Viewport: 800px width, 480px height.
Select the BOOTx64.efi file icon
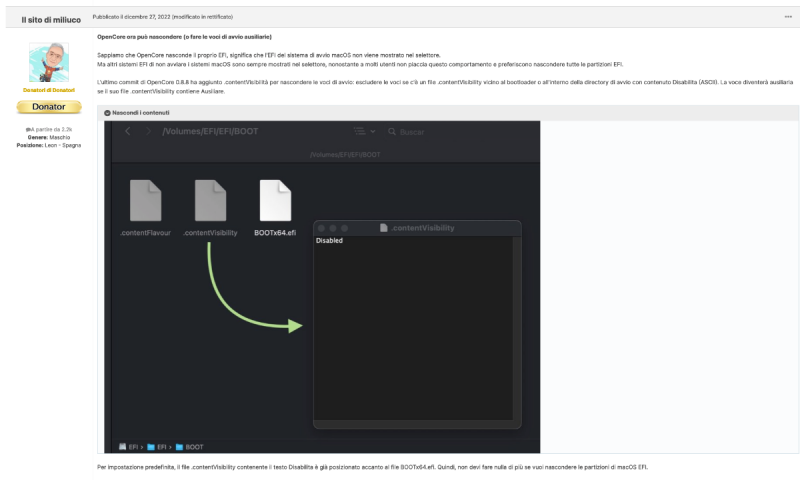coord(275,200)
